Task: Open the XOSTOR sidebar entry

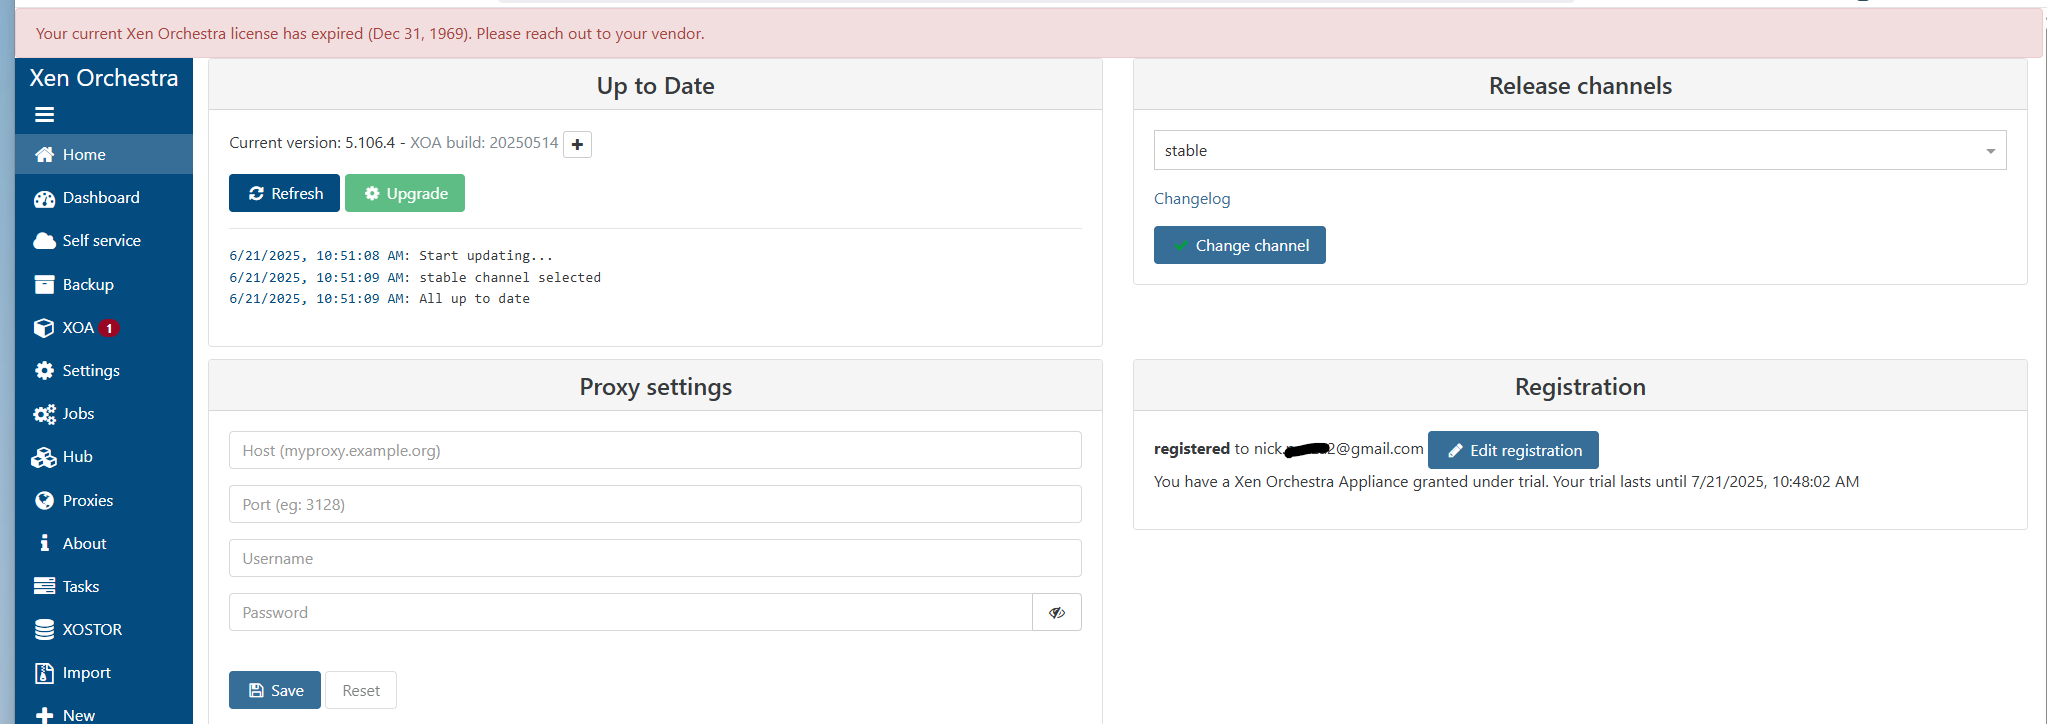Action: pos(104,629)
